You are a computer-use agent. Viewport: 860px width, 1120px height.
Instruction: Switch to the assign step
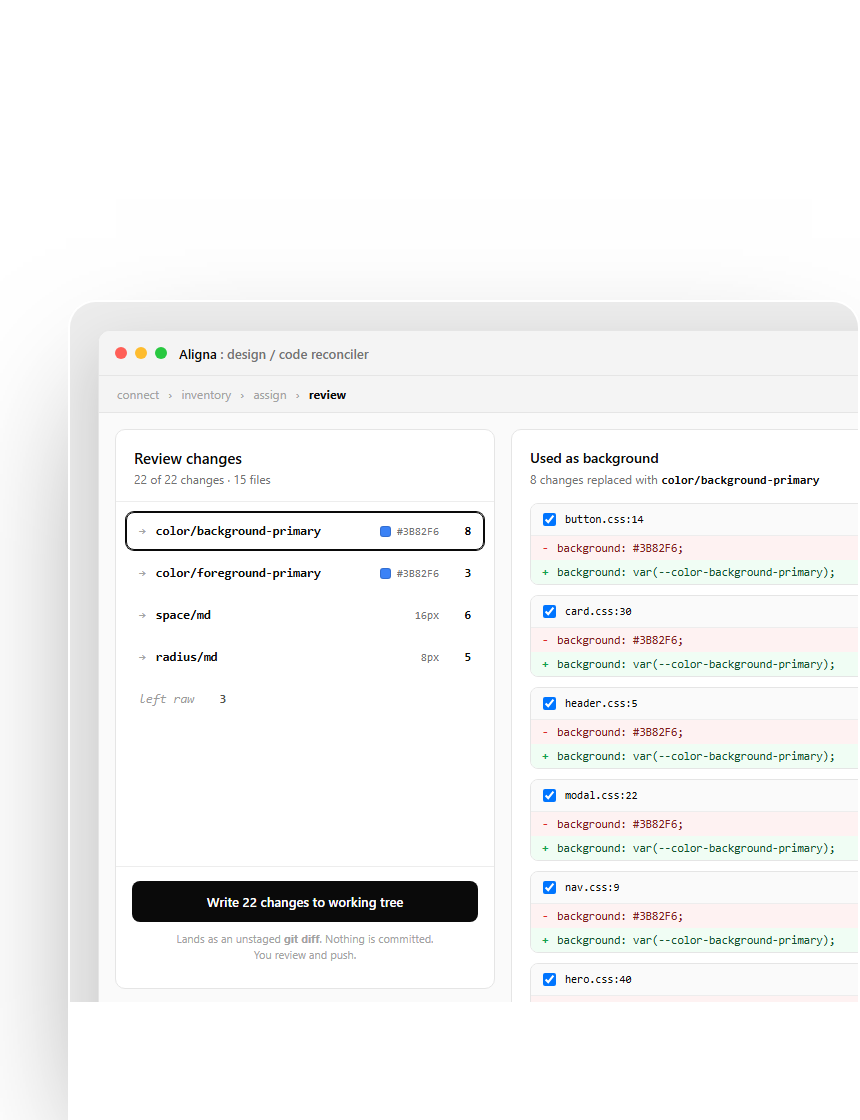pos(269,395)
